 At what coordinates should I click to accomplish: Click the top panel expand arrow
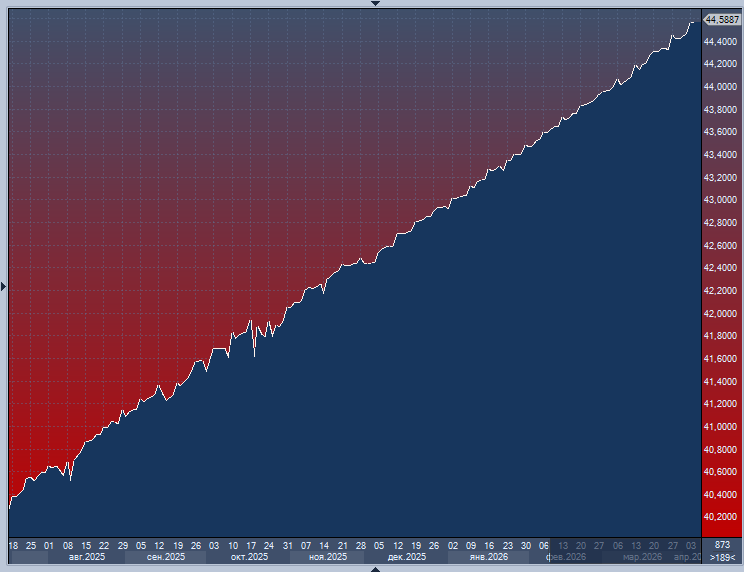coord(375,3)
